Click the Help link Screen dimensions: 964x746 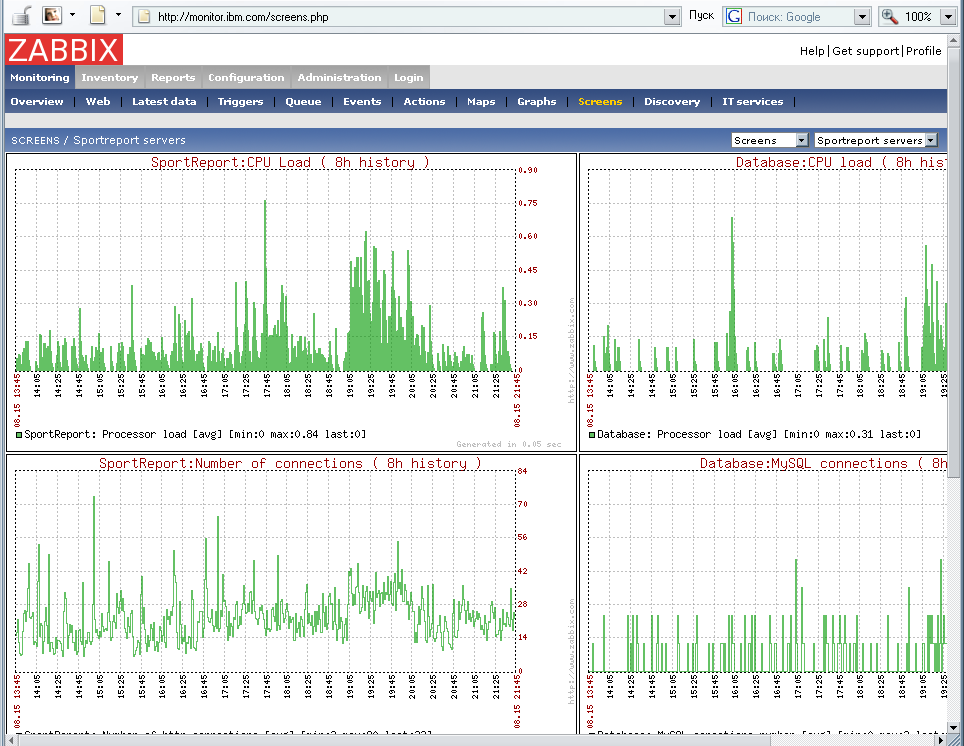point(812,51)
